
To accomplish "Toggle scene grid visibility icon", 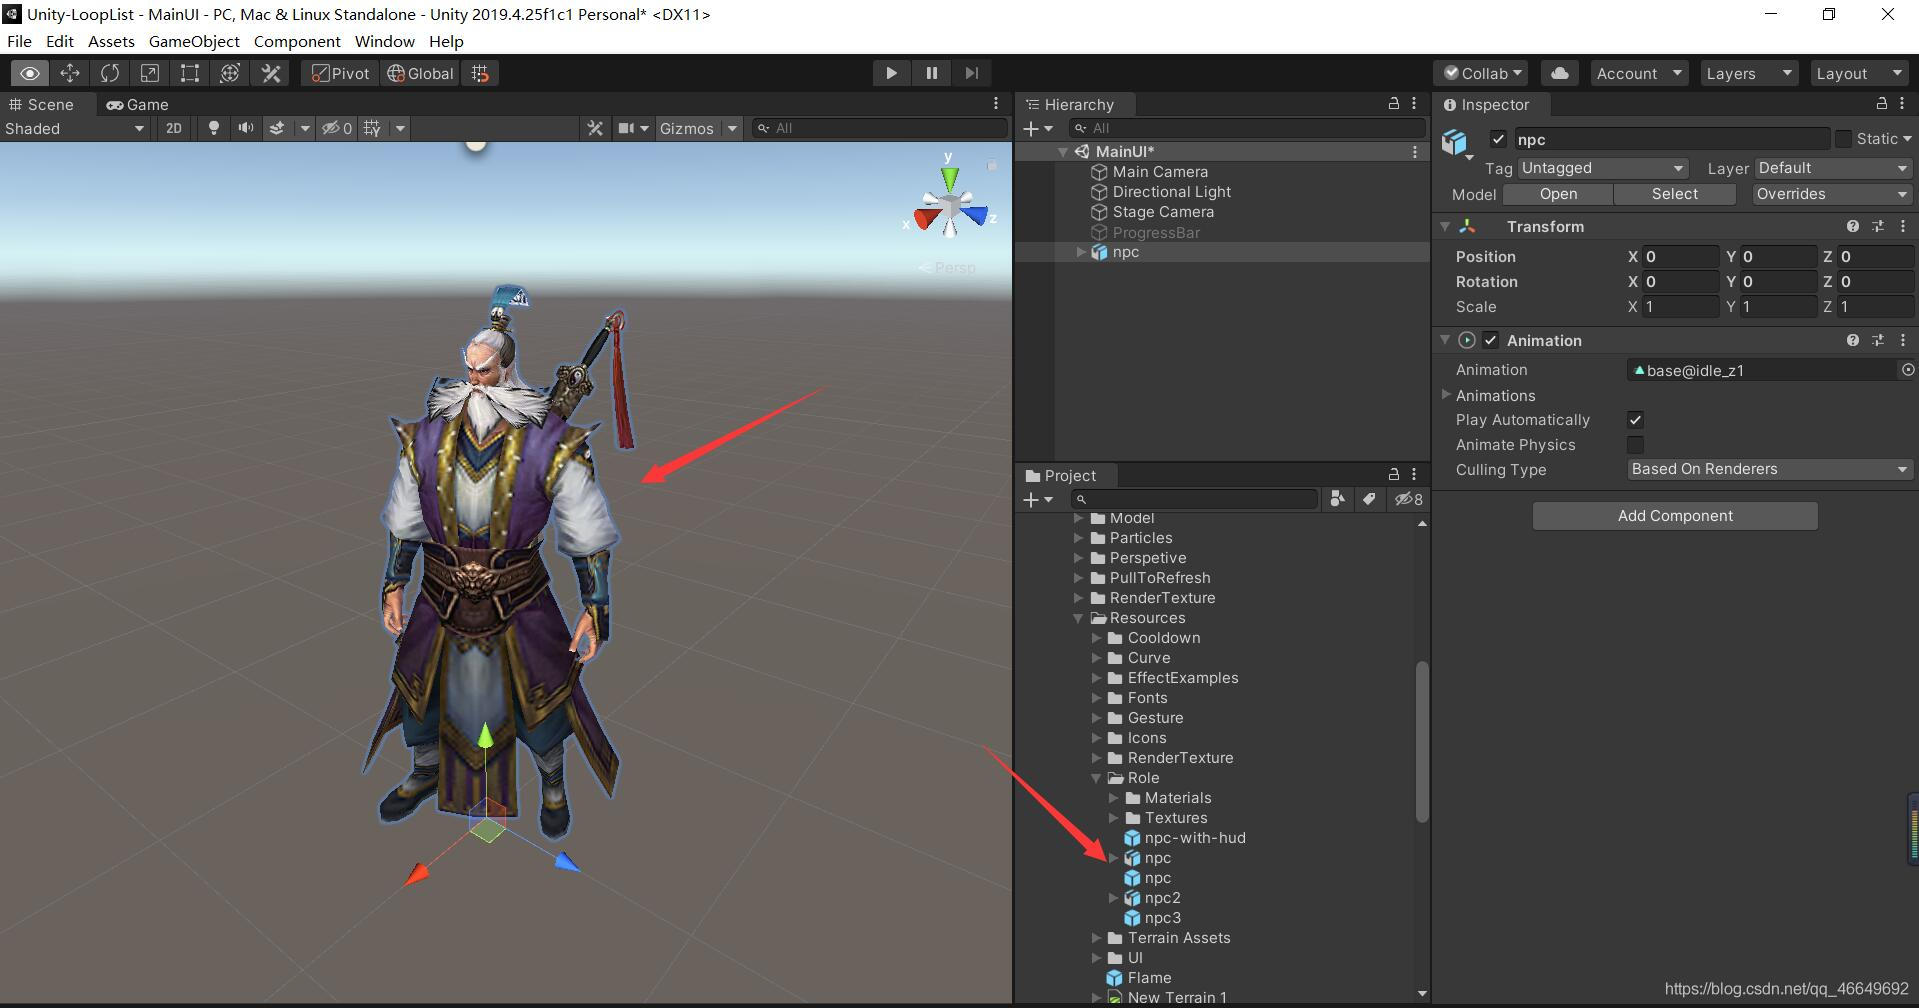I will click(372, 128).
